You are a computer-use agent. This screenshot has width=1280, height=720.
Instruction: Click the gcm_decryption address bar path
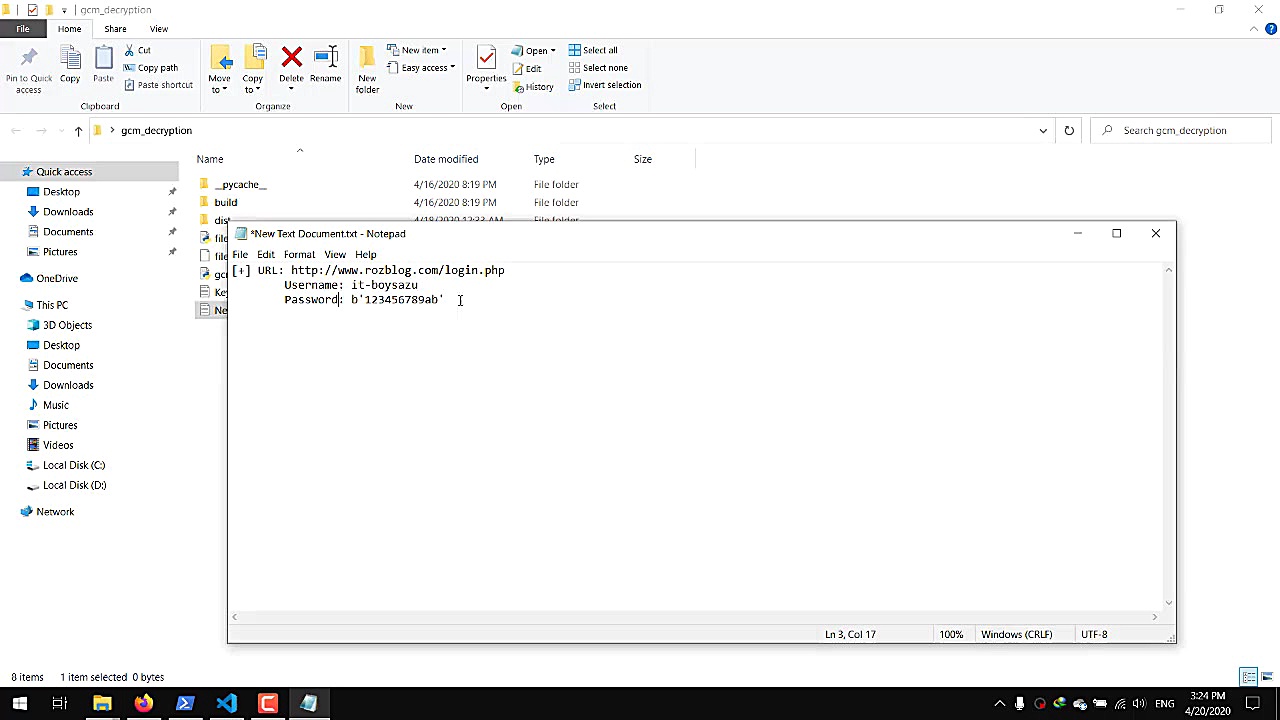pos(156,131)
